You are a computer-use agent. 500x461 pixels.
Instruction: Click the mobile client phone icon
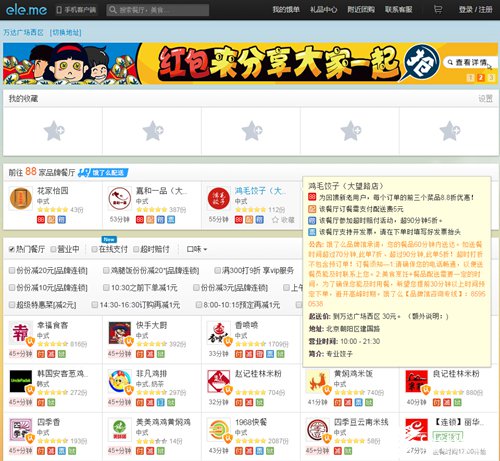pos(59,10)
